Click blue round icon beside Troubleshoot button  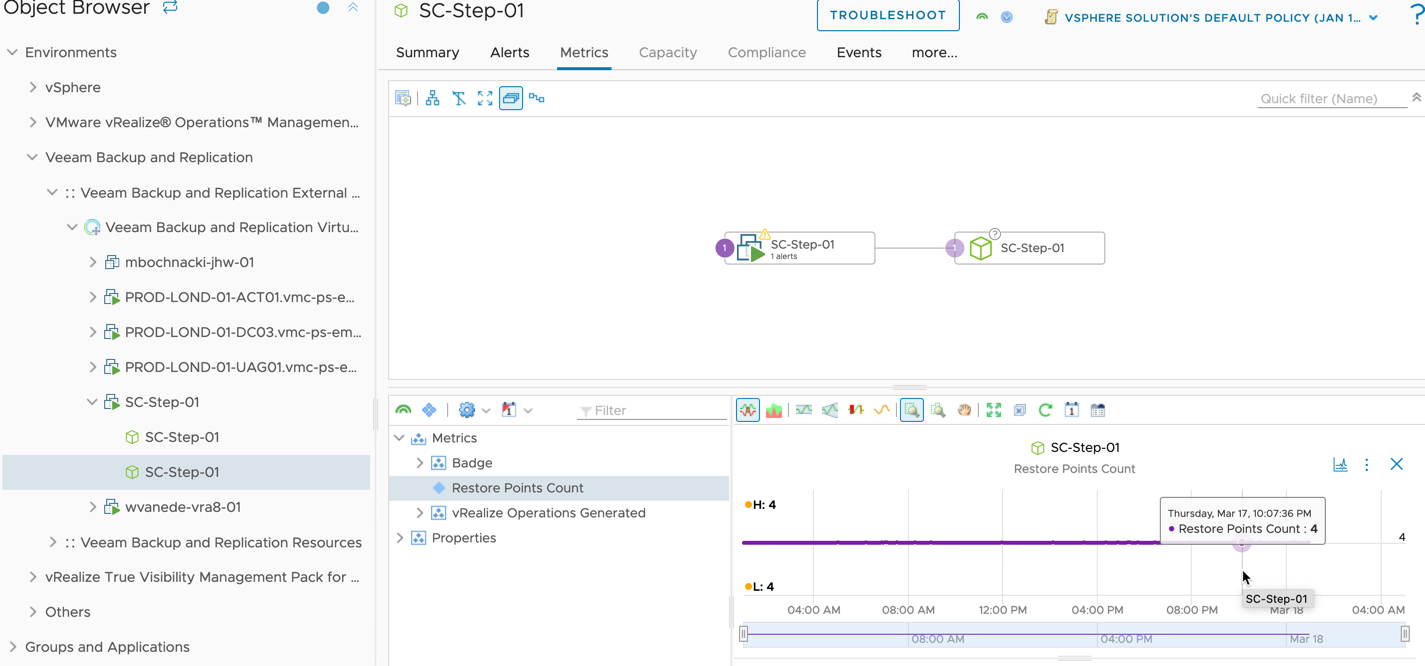pos(1007,17)
